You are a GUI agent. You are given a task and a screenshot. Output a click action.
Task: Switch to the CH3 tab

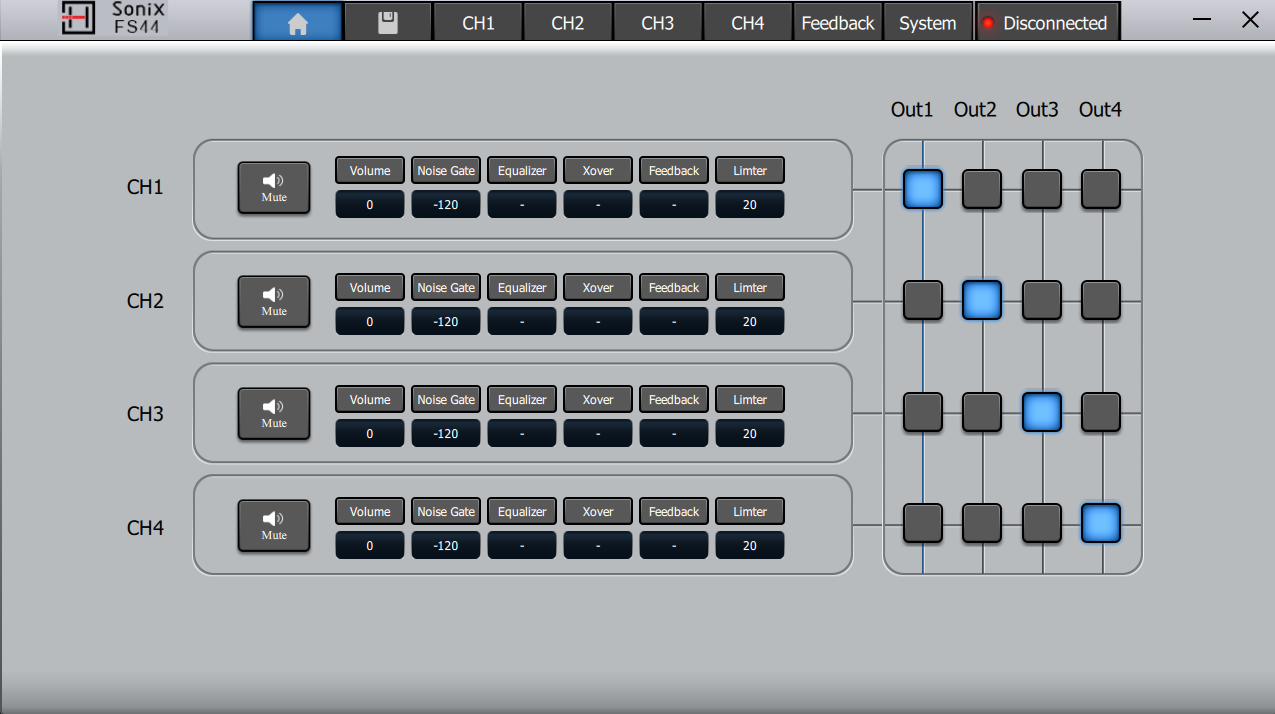pos(657,23)
